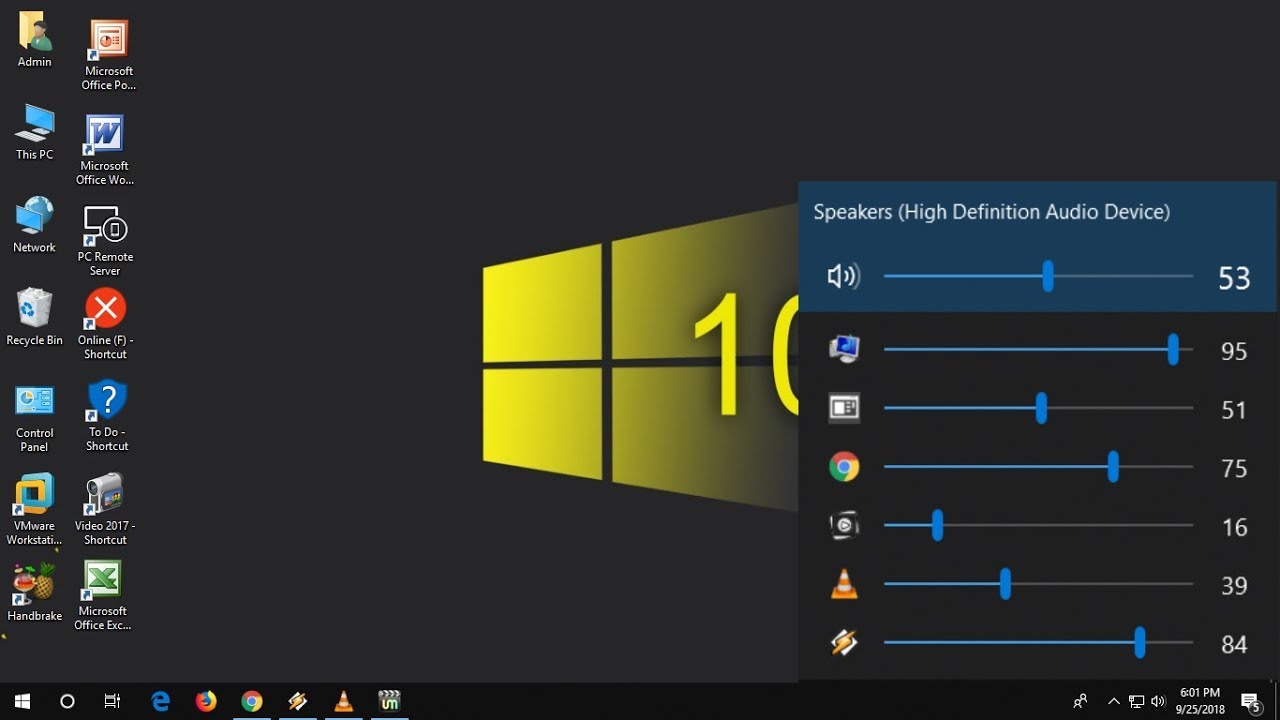
Task: Open Task View on the taskbar
Action: [112, 701]
